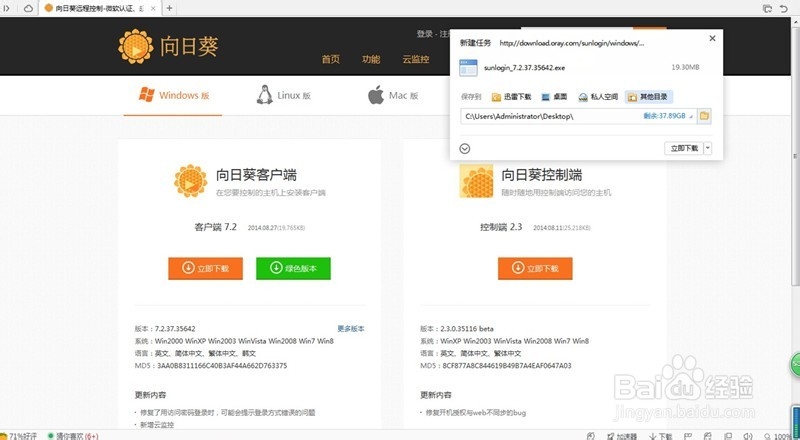
Task: Close the new download task dialog
Action: point(712,38)
